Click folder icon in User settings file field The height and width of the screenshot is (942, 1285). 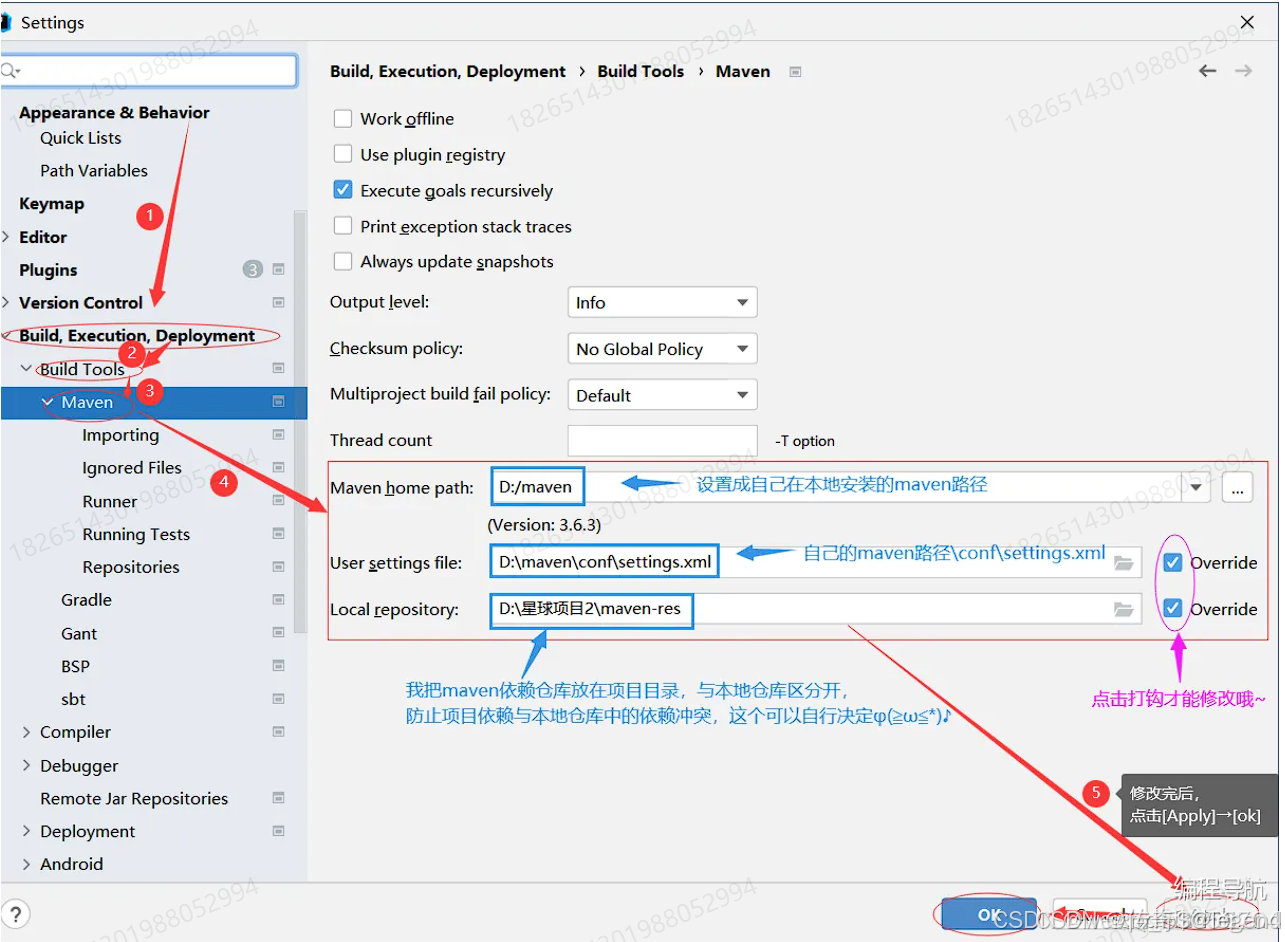pos(1123,563)
